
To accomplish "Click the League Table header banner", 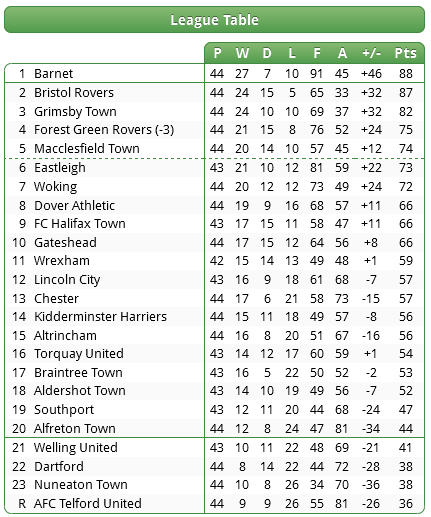I will point(214,20).
